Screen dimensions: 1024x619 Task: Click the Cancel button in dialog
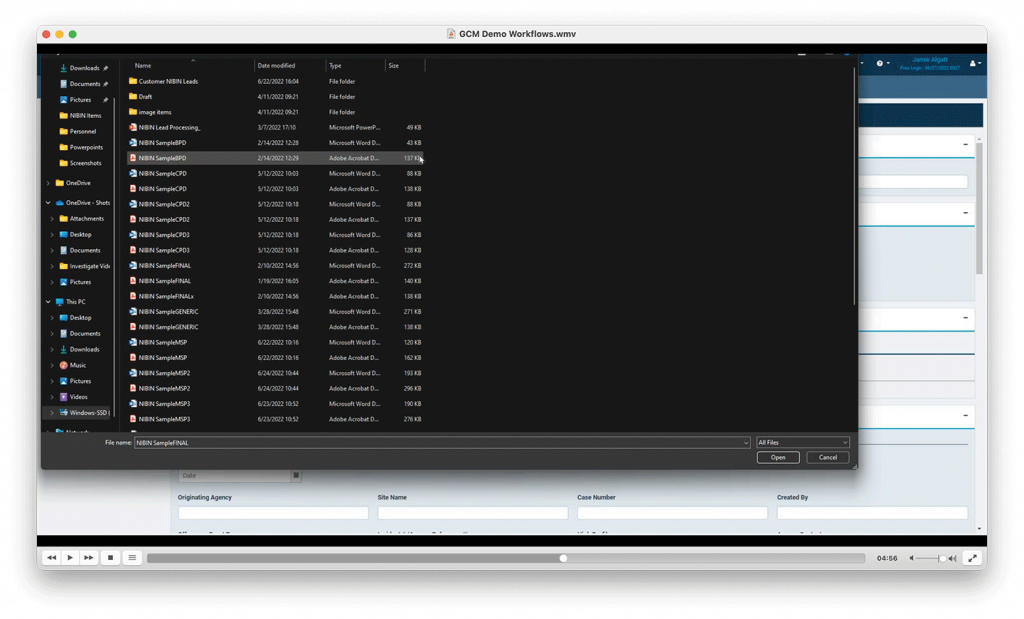[827, 457]
